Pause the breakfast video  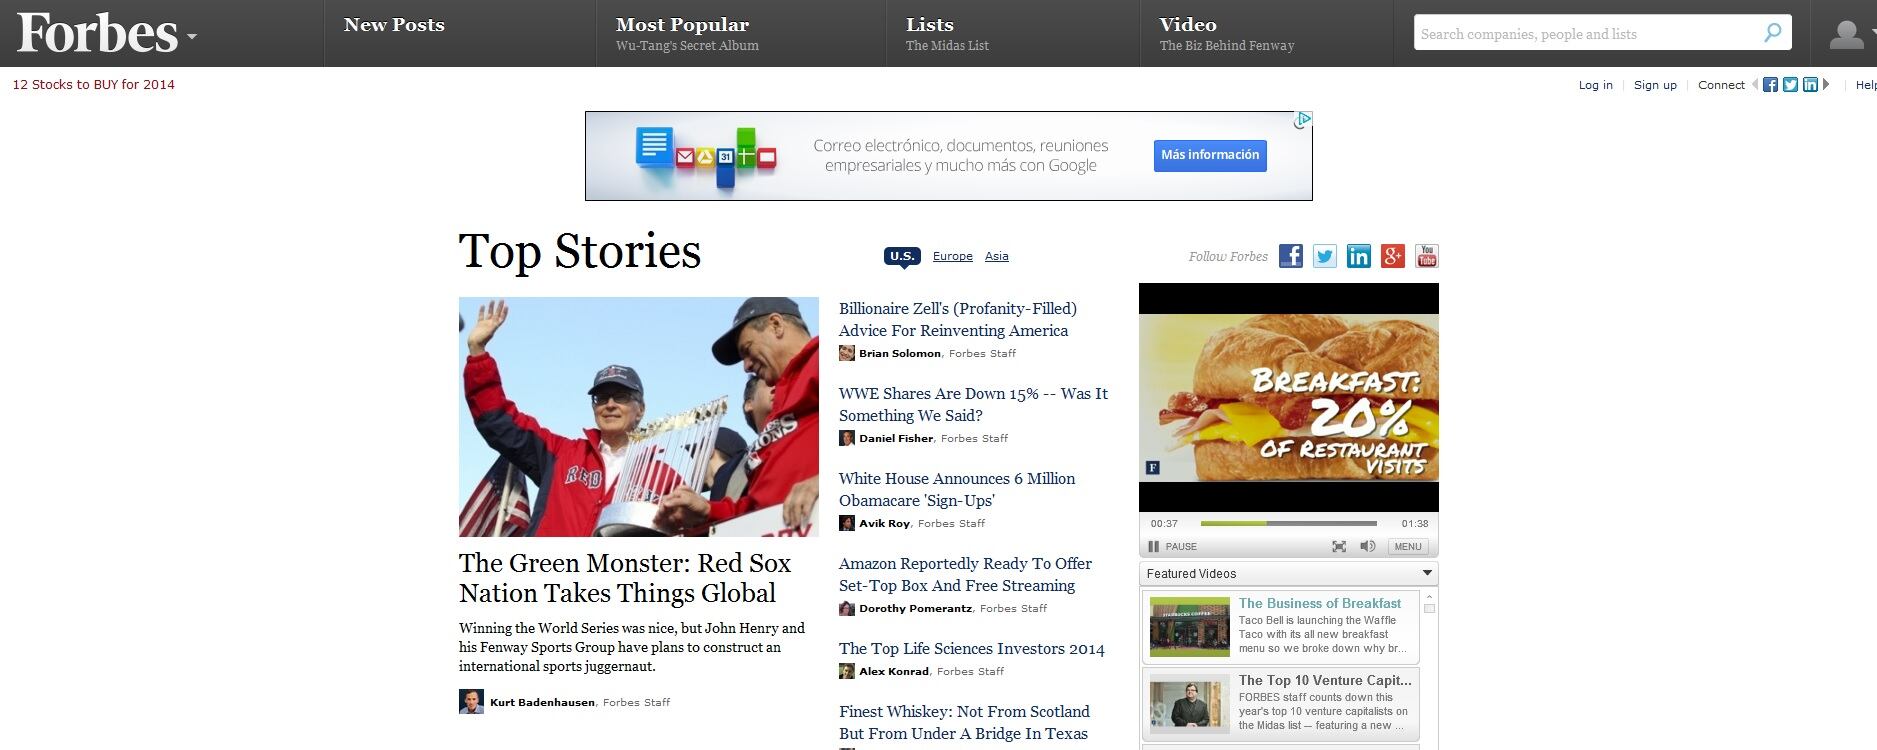(1172, 546)
